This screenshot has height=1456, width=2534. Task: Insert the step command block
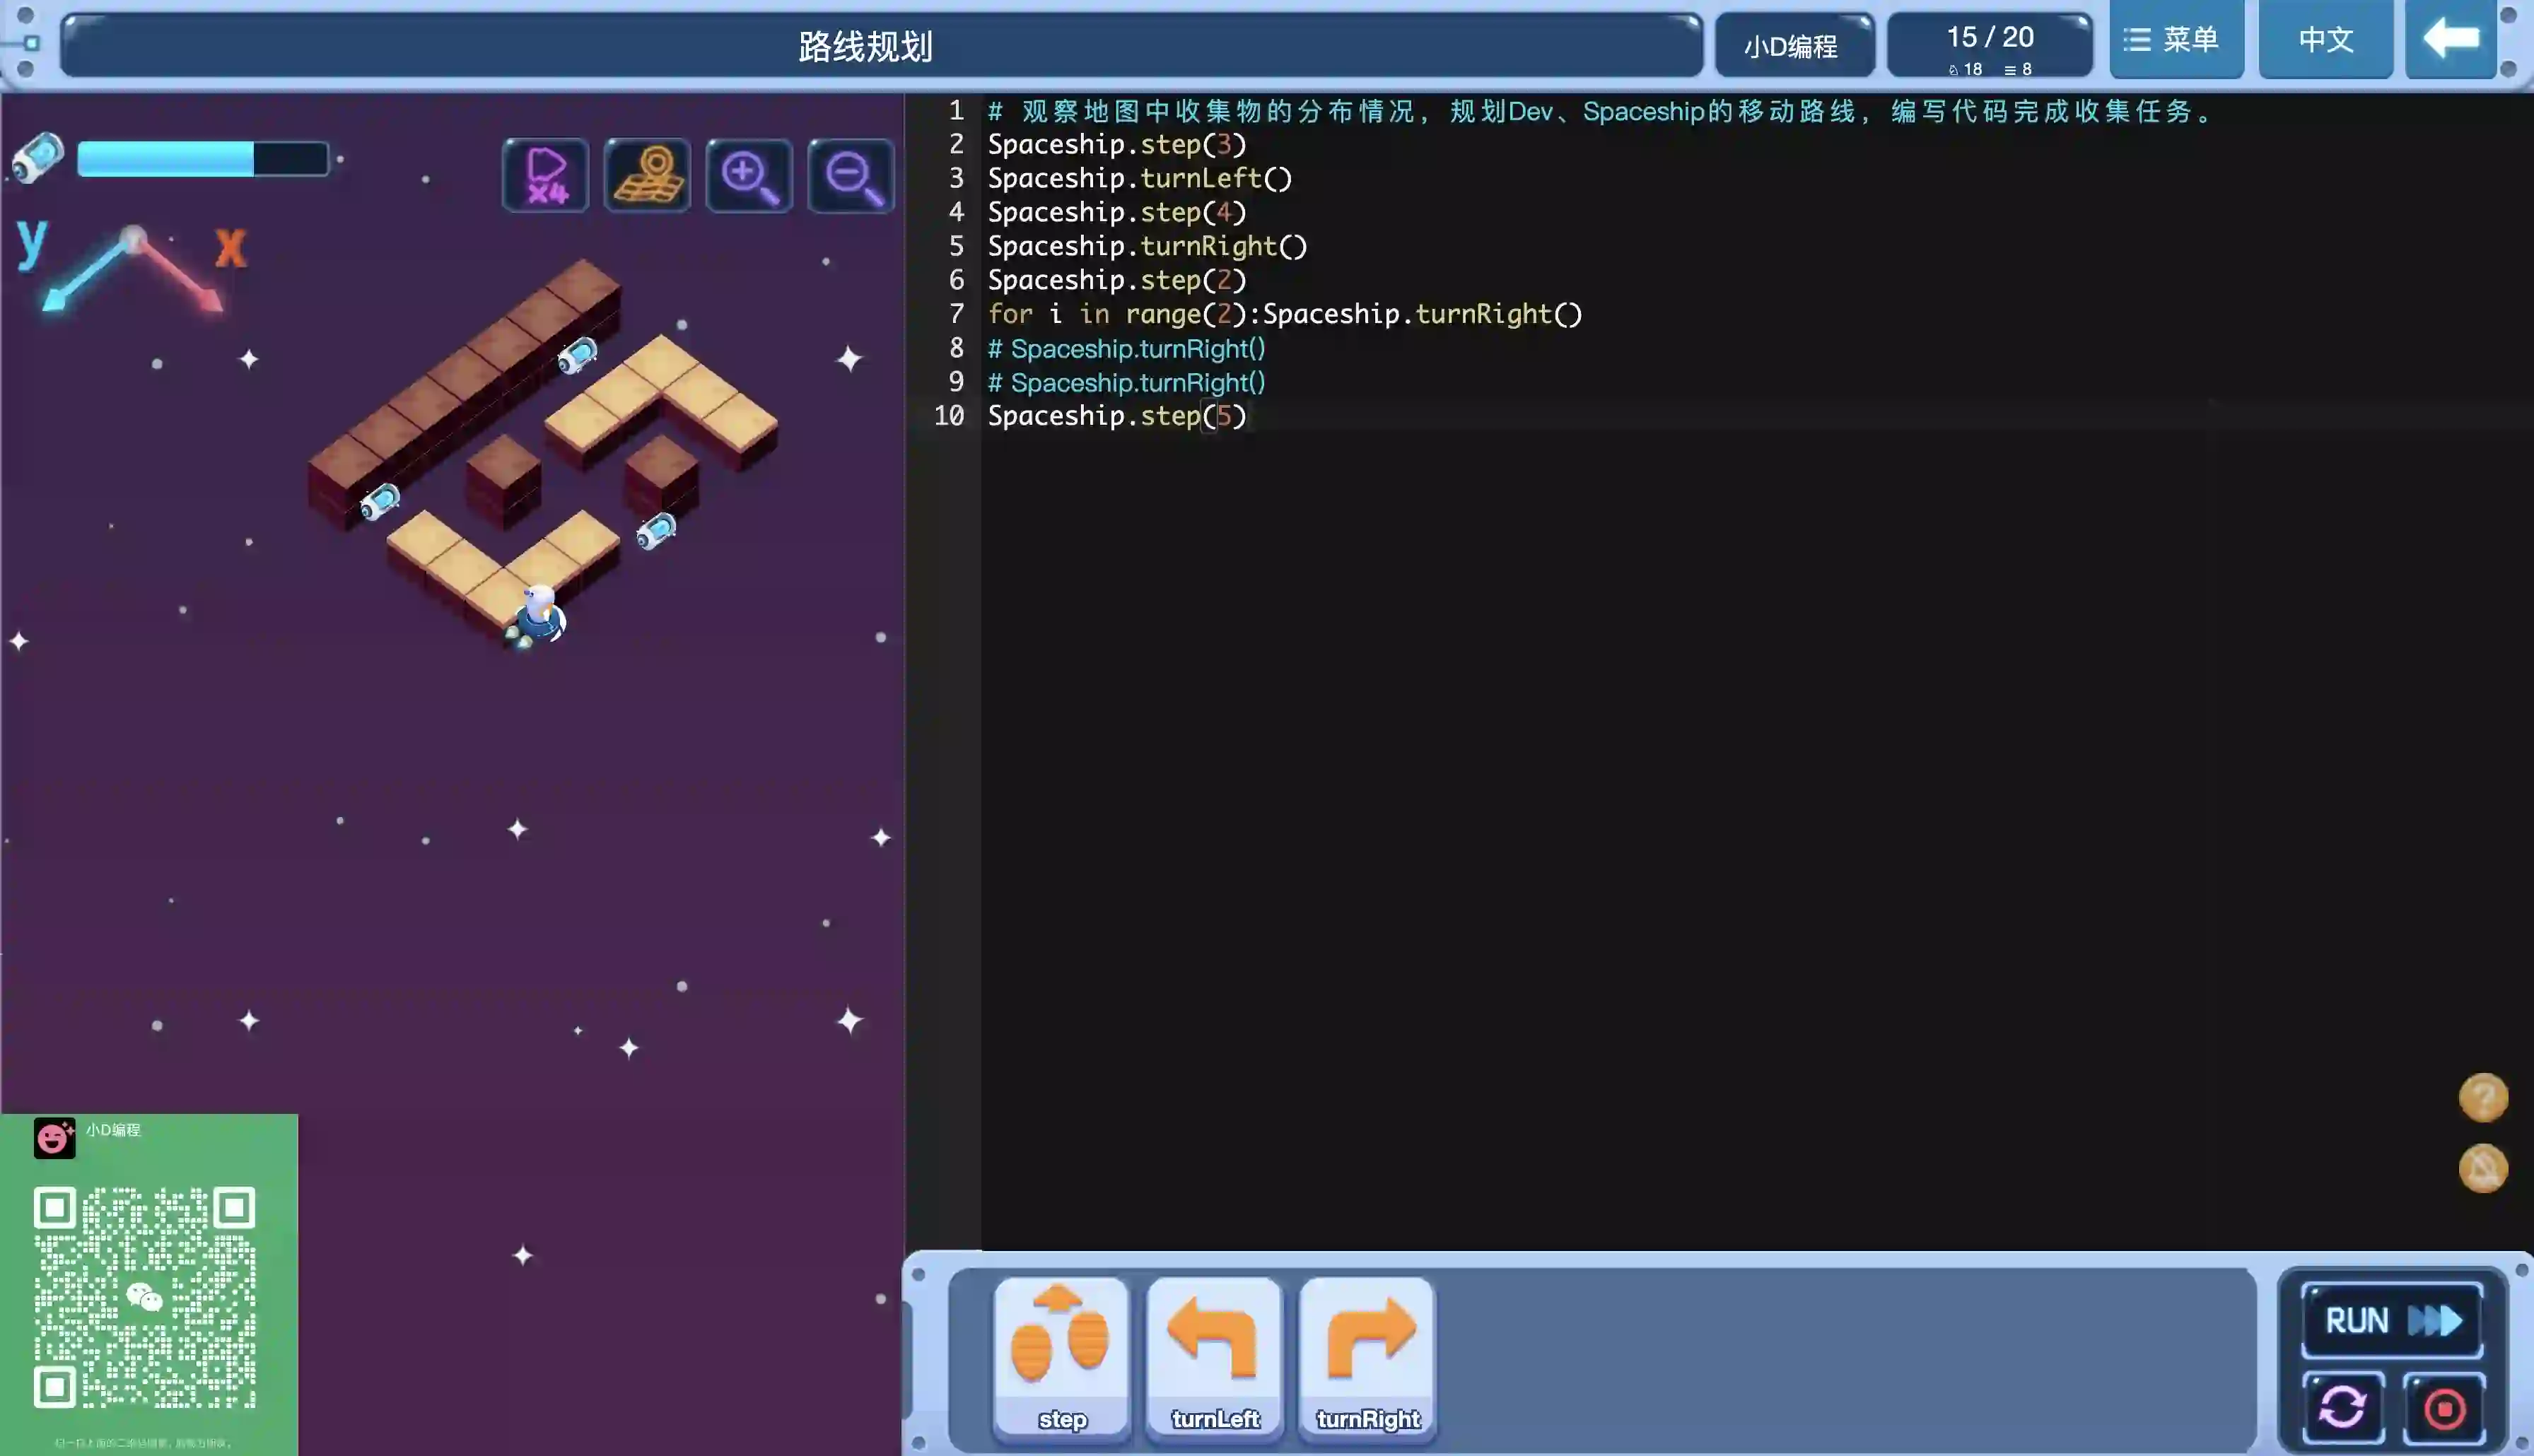tap(1062, 1358)
